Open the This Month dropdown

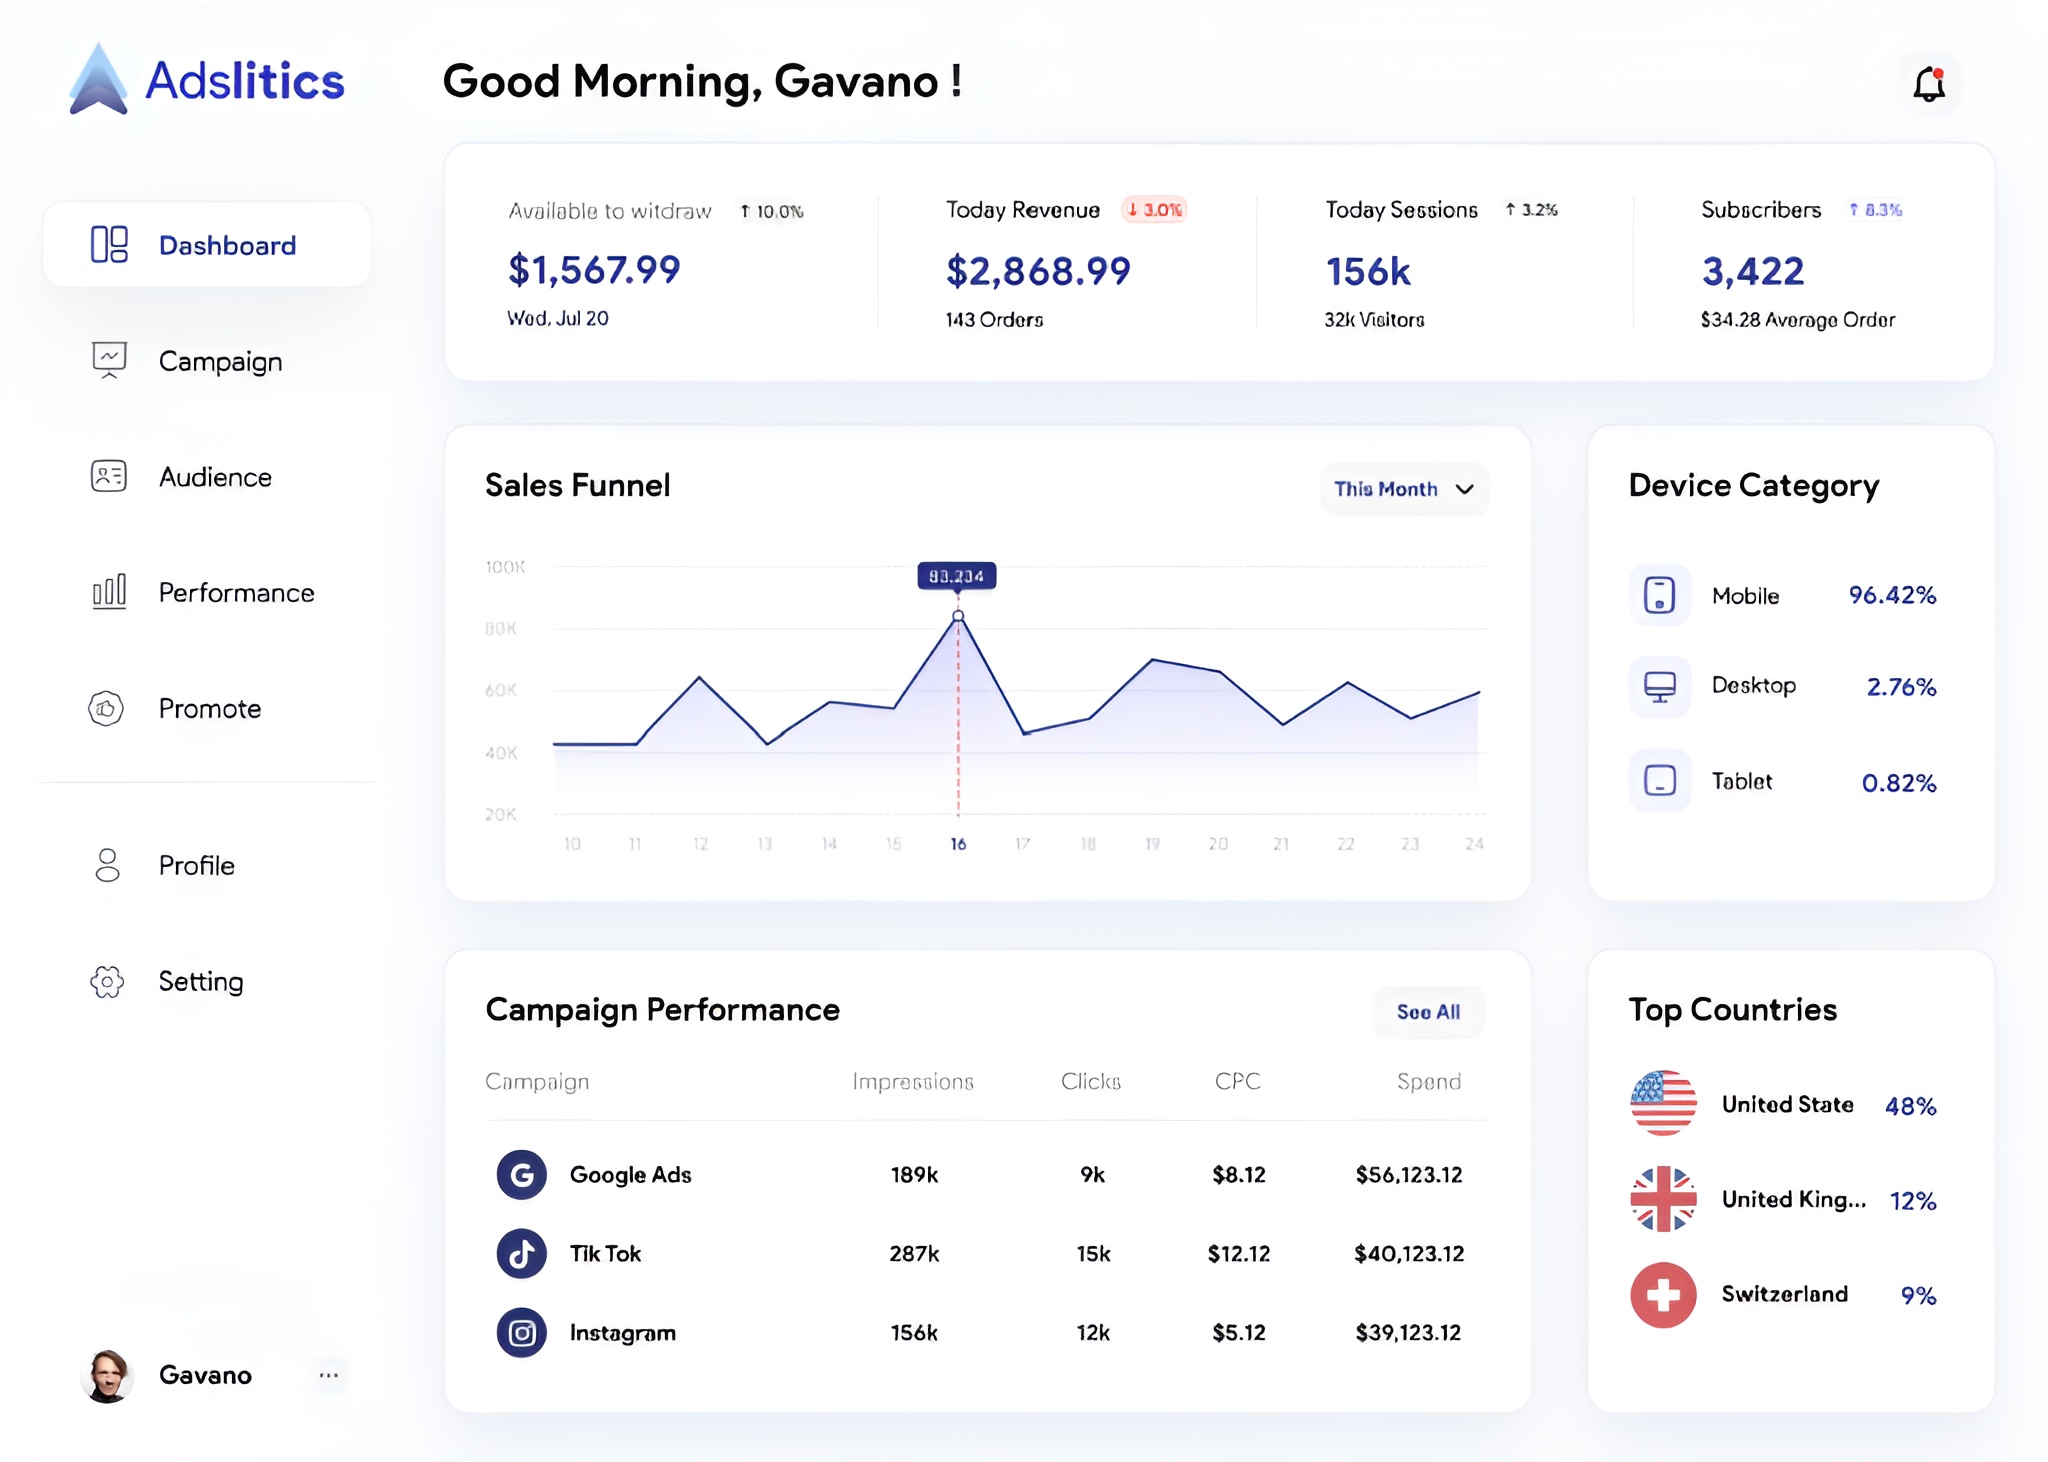click(1404, 489)
